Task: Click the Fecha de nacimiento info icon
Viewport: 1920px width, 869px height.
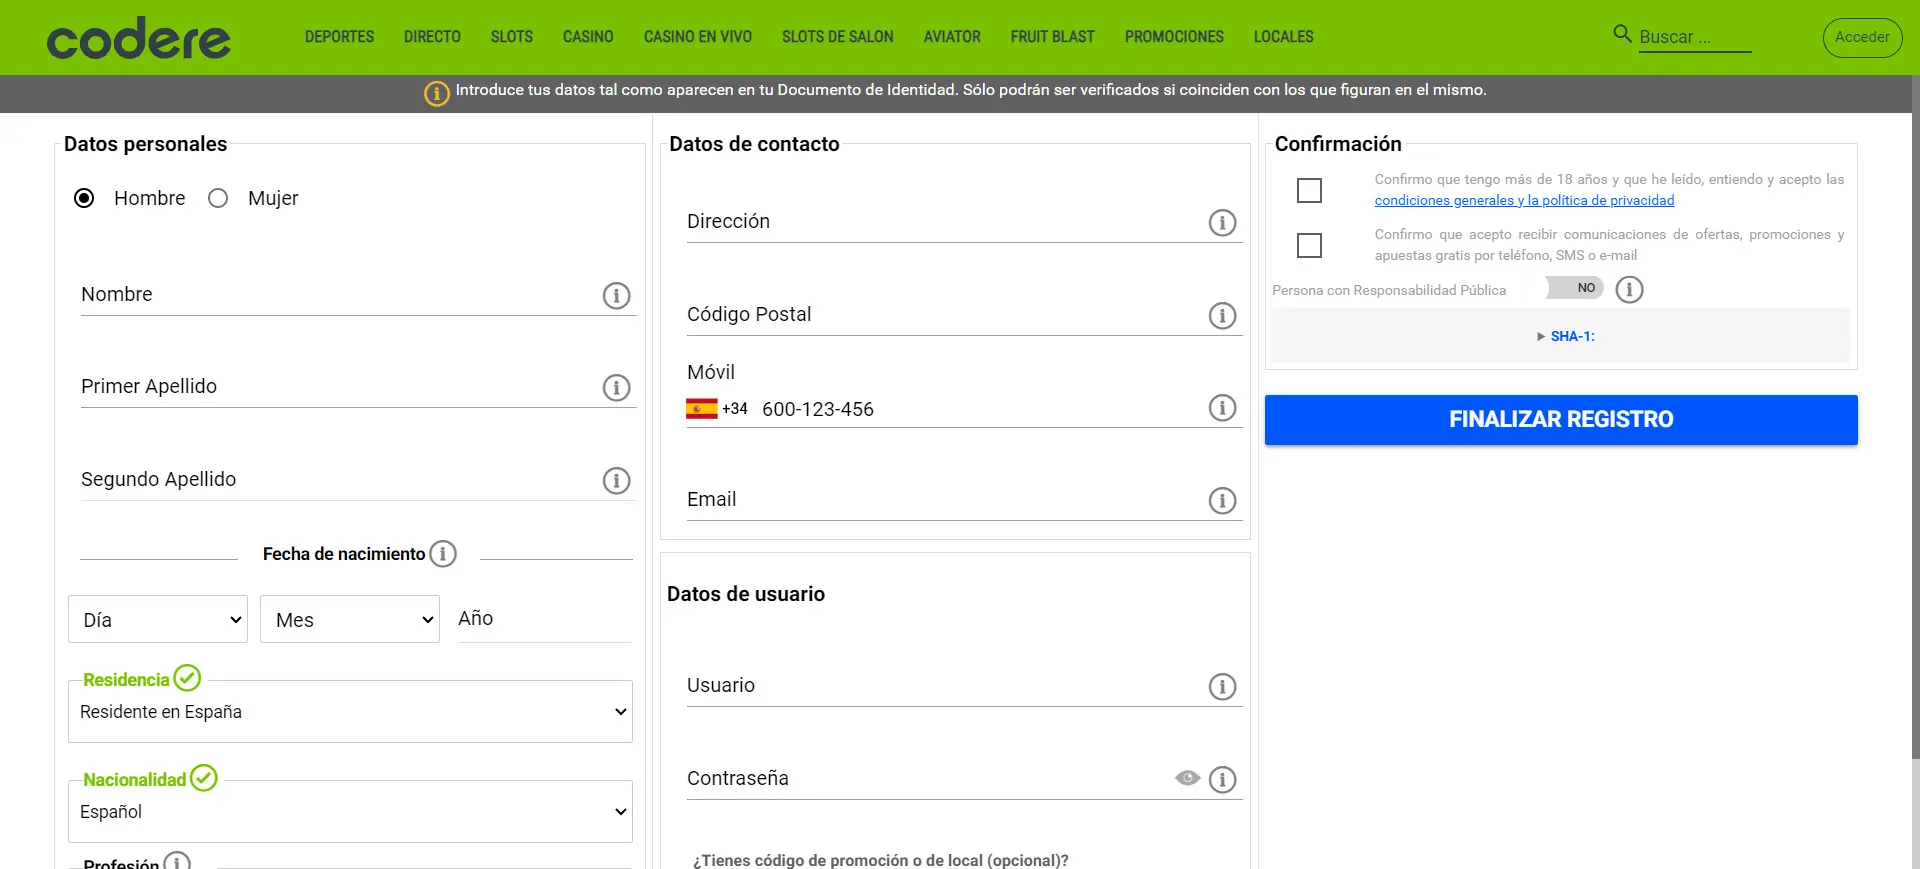Action: pos(443,554)
